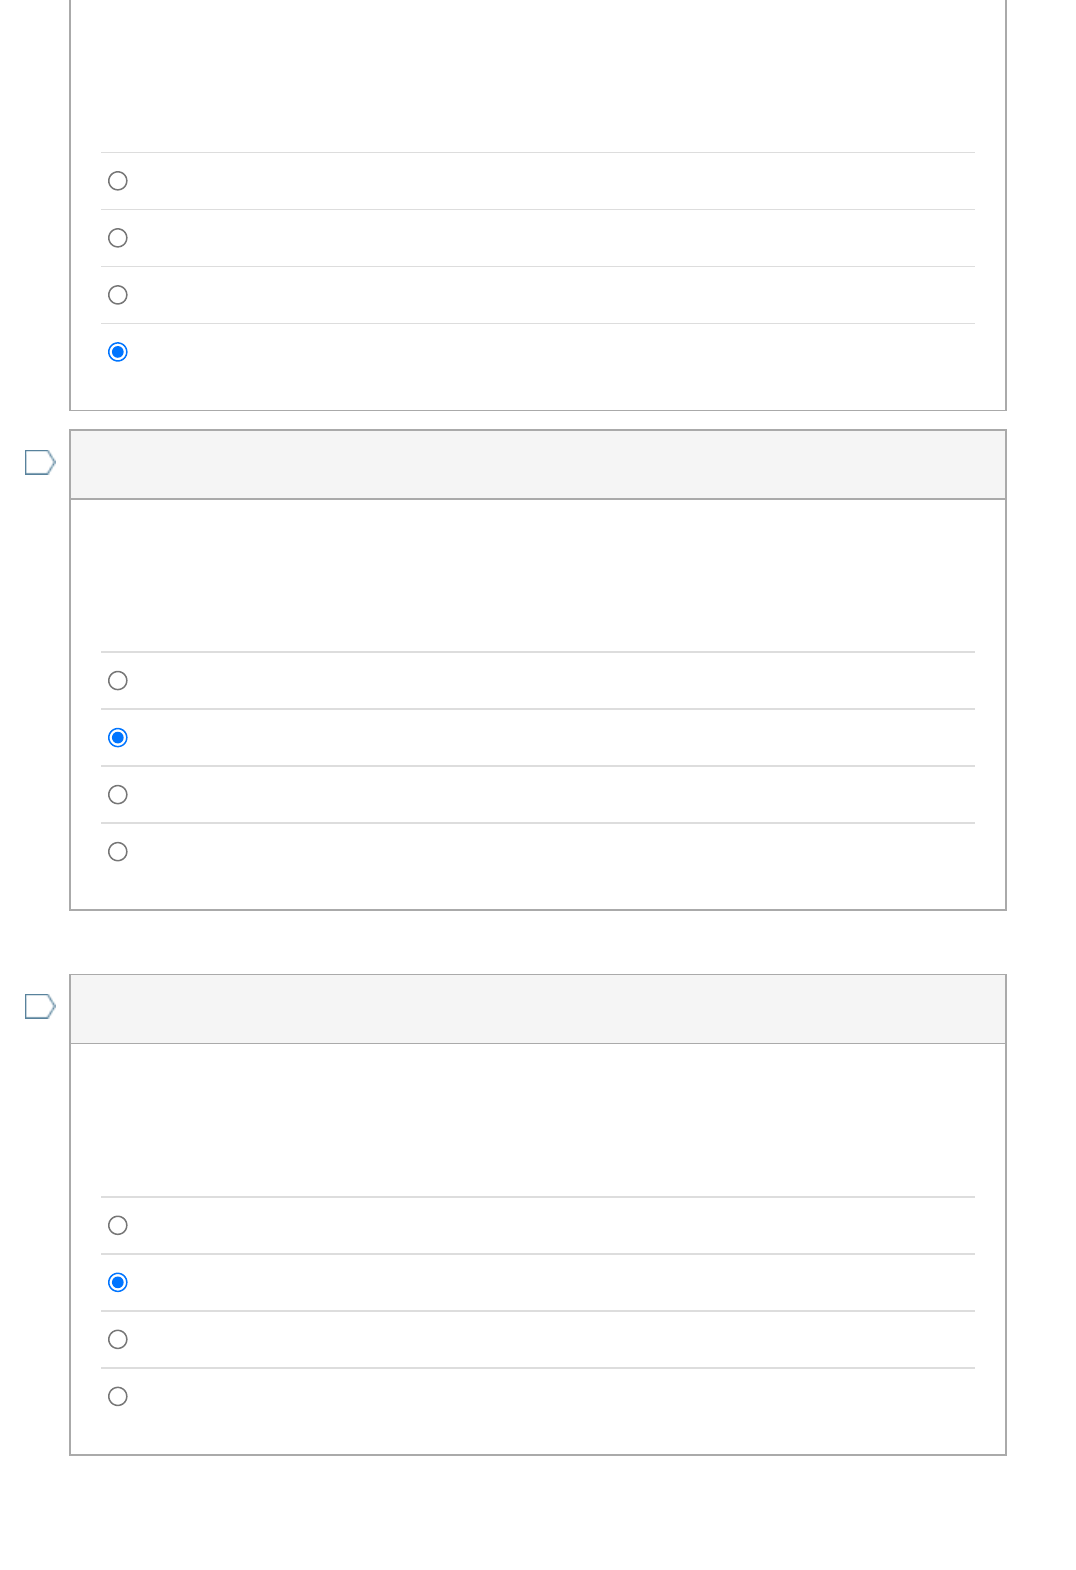Viewport: 1076px width, 1570px height.
Task: Click the selected second radio in middle question
Action: (118, 738)
